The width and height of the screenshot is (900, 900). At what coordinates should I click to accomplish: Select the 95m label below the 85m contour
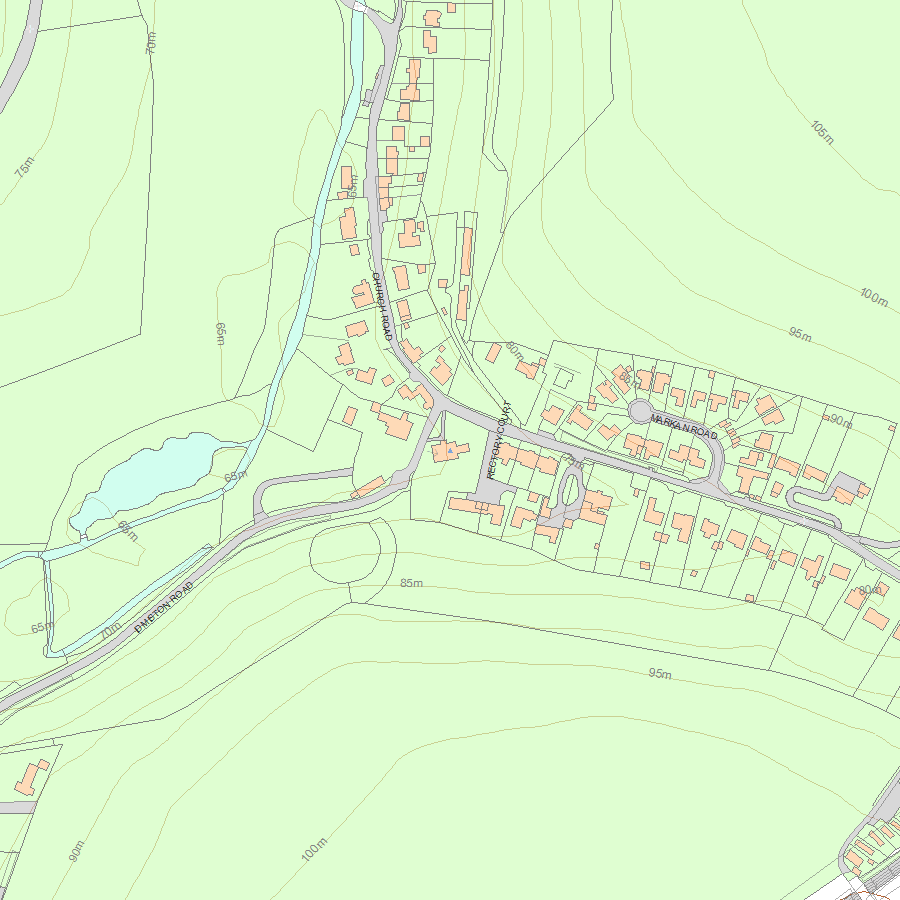(660, 673)
